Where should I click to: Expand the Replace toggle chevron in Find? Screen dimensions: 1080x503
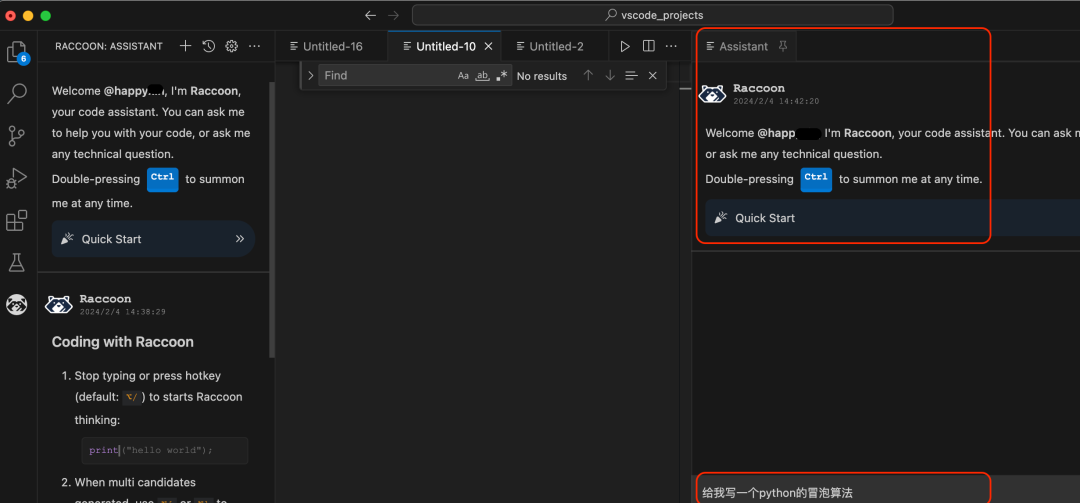311,76
